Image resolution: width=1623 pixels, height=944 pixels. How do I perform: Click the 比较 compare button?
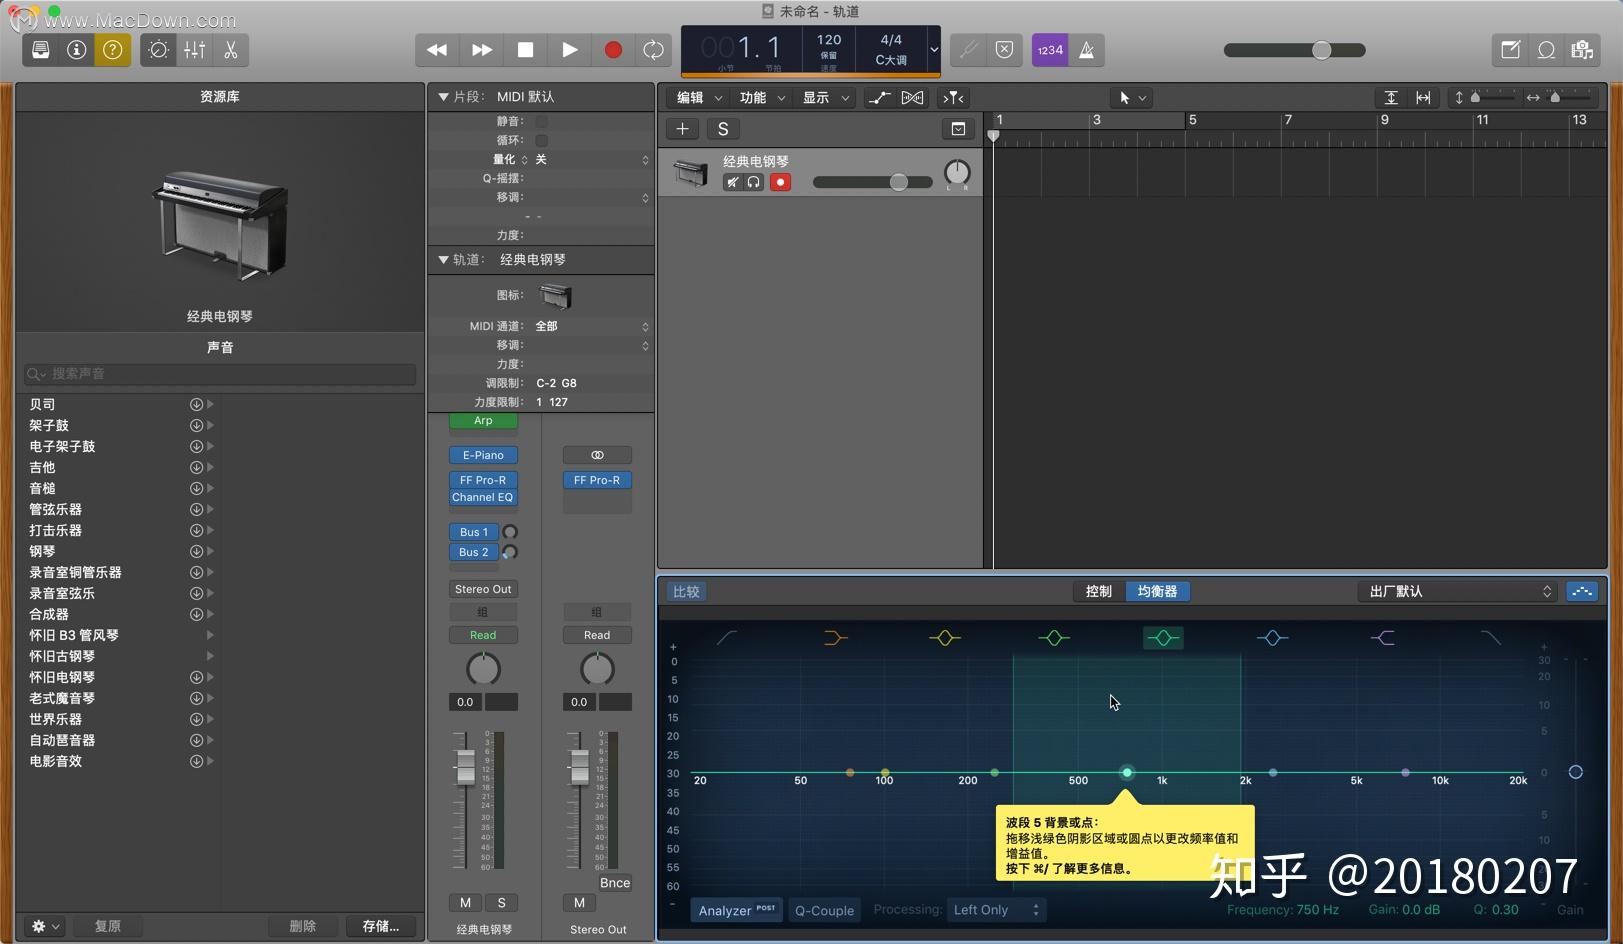[686, 591]
